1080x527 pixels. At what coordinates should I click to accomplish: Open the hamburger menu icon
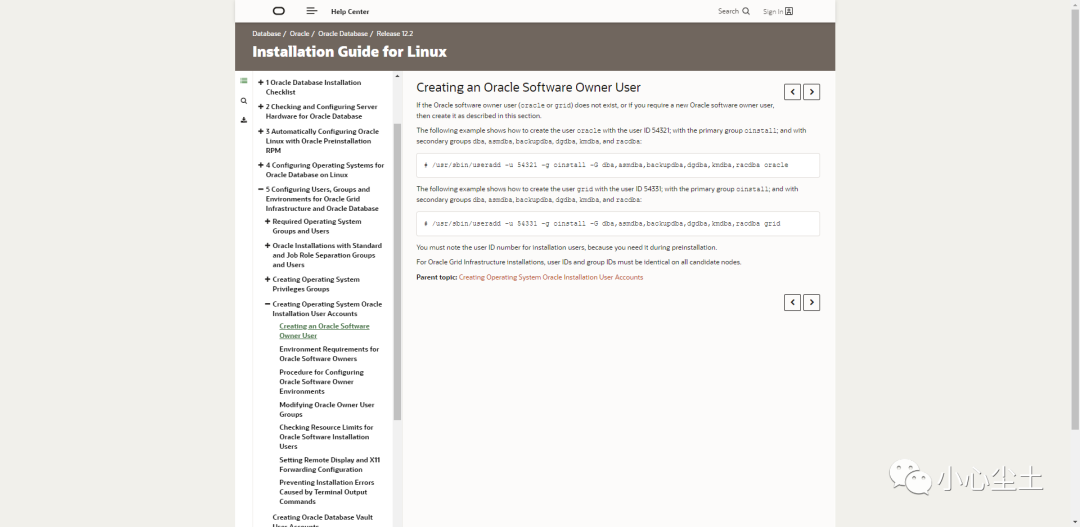tap(311, 11)
